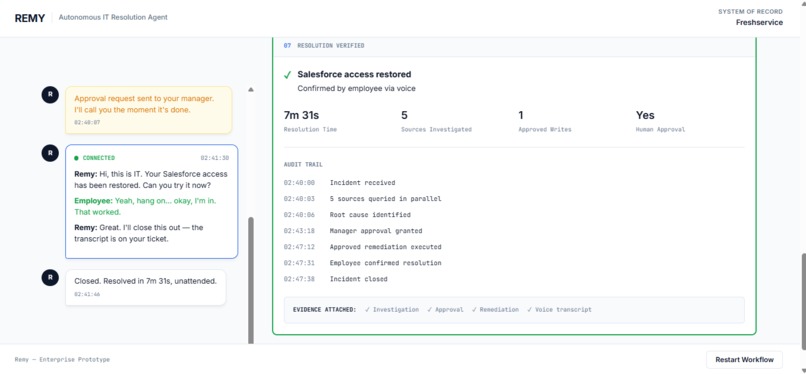Click the Employee reply 'okay, I'm in'
The height and width of the screenshot is (374, 806).
click(145, 206)
